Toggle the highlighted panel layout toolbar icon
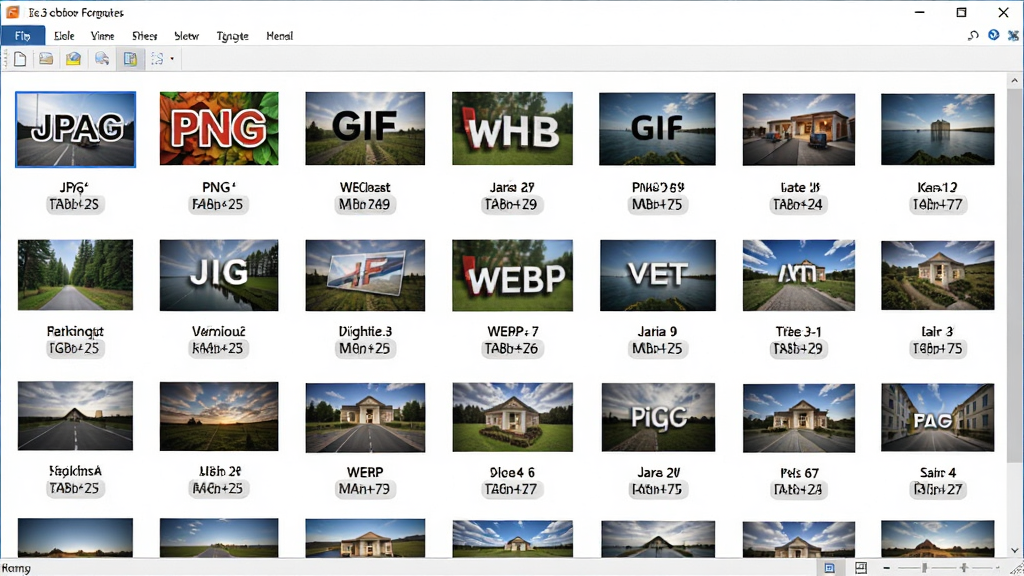Screen dimensions: 1024x576 tap(130, 59)
